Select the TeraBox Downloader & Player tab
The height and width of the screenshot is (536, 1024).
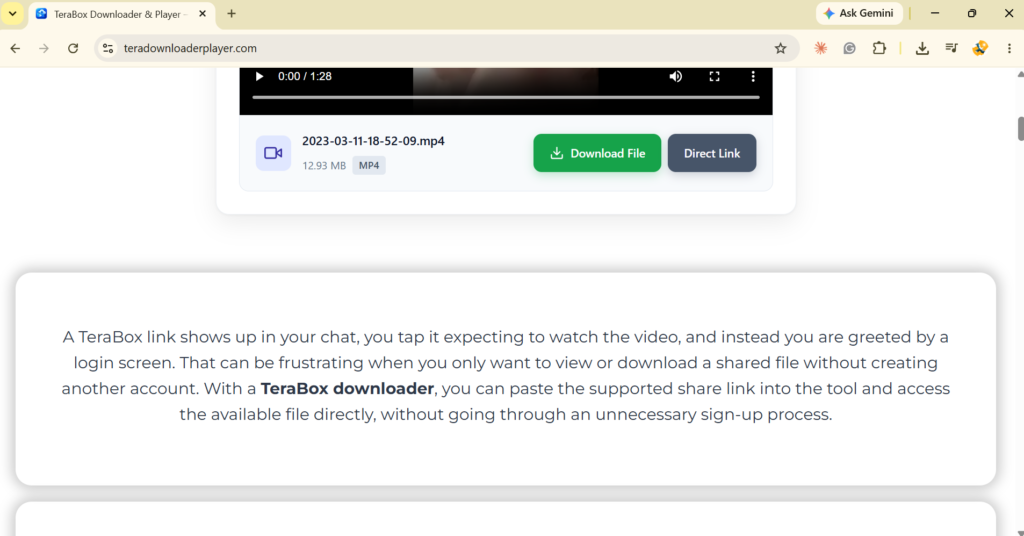coord(121,14)
